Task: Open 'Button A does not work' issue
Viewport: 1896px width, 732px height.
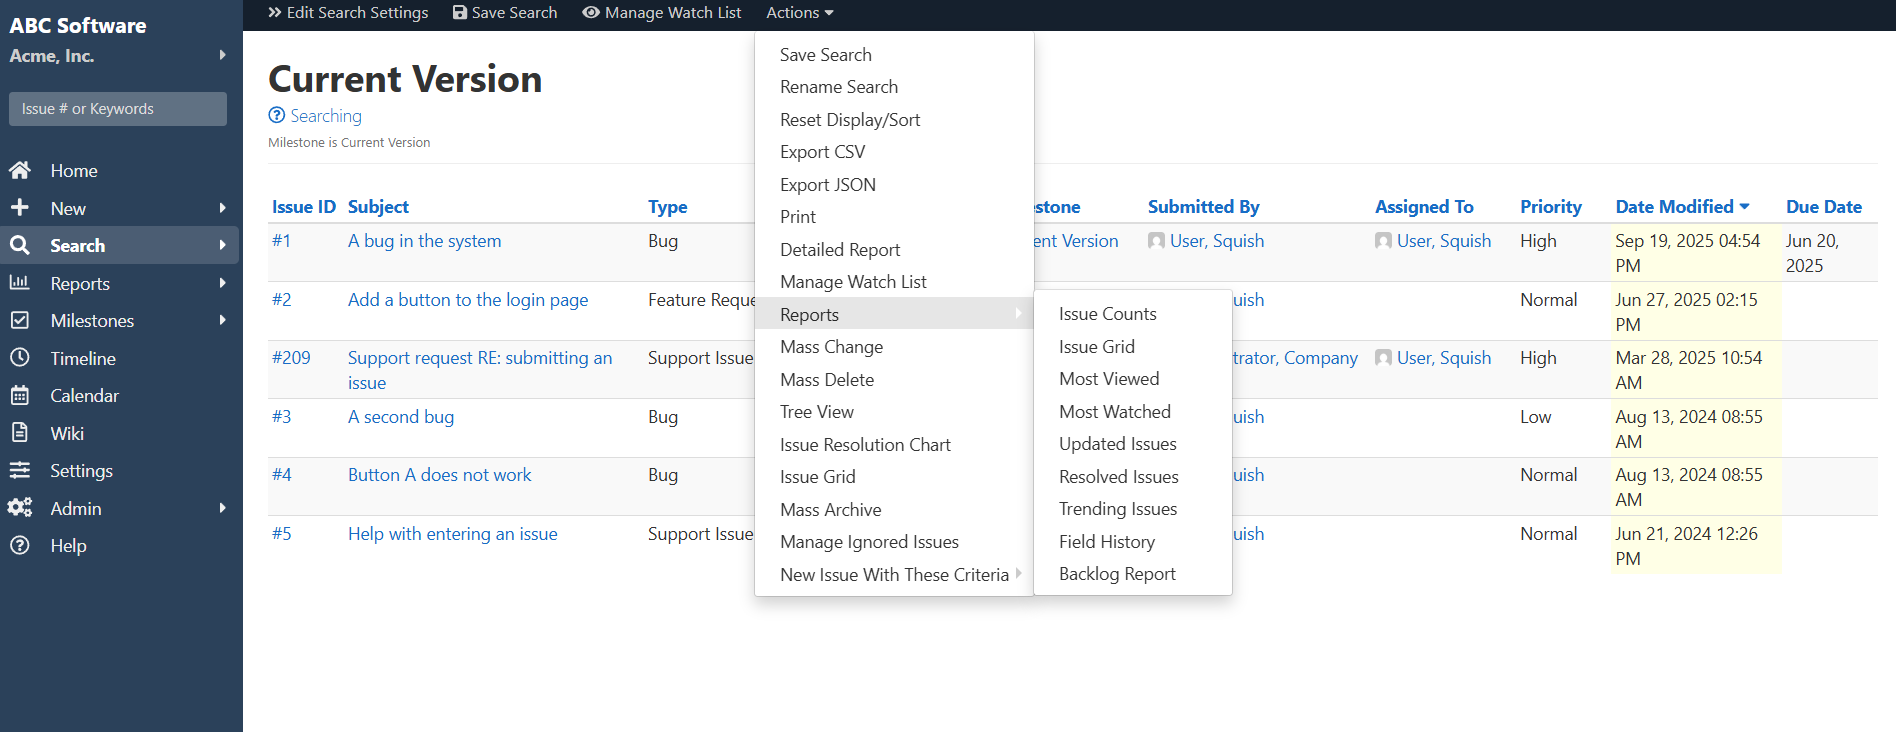Action: 439,475
